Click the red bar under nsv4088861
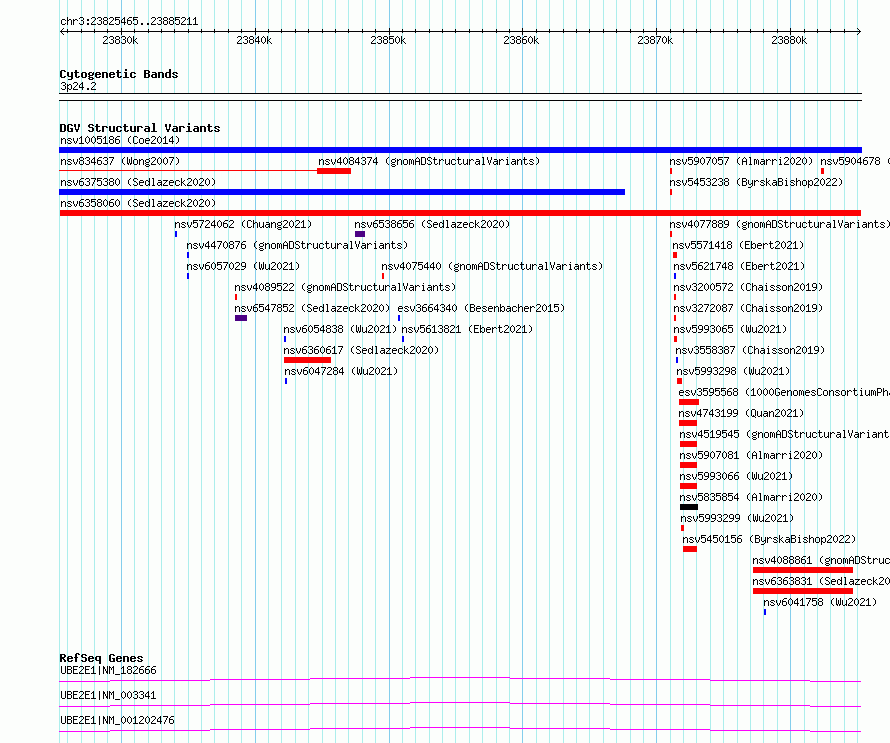The height and width of the screenshot is (743, 890). coord(803,570)
